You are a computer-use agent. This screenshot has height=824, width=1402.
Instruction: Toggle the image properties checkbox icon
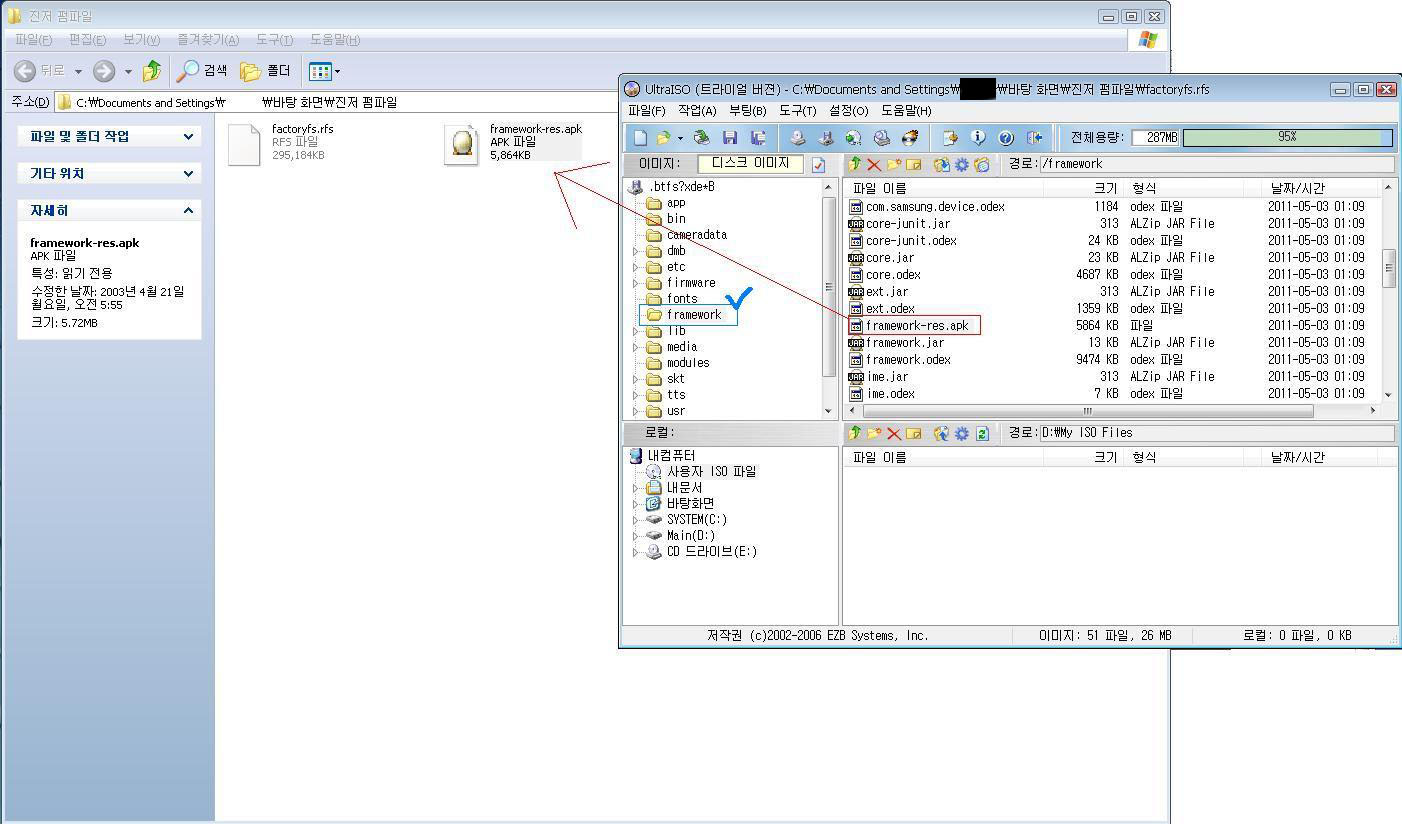[818, 165]
